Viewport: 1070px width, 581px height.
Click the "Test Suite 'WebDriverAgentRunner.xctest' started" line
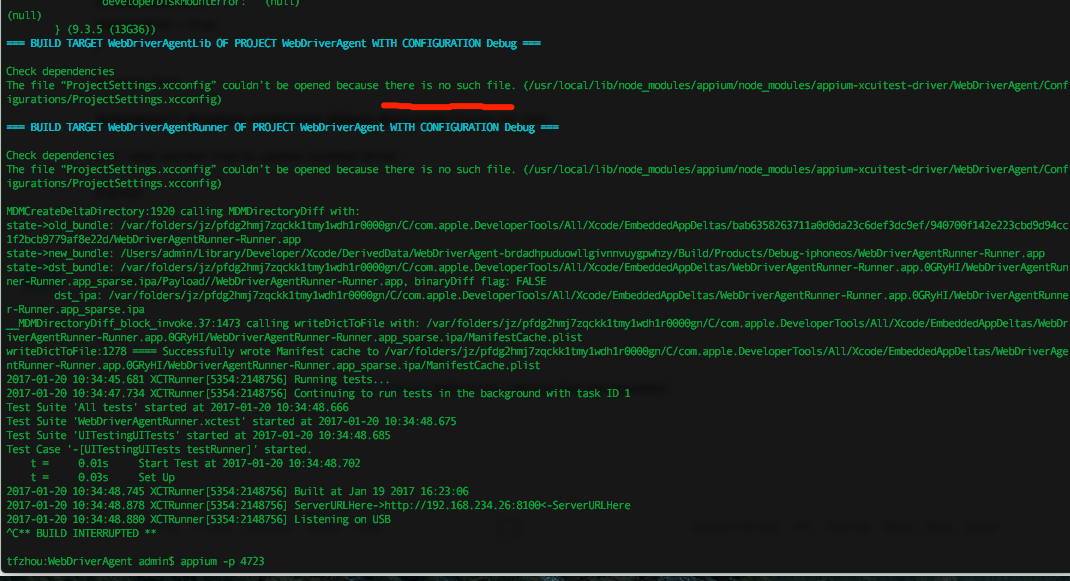tap(231, 421)
